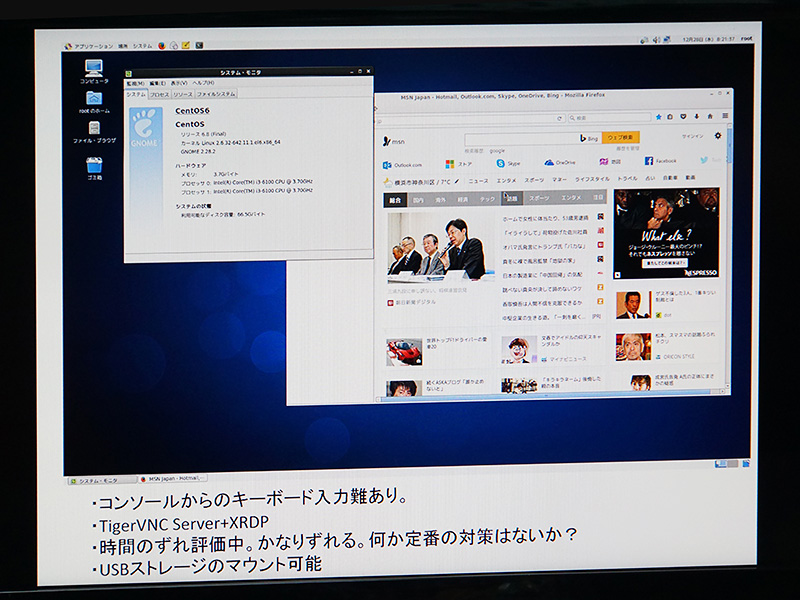Click the workspace switcher in bottom panel
Viewport: 800px width, 600px height.
click(x=727, y=464)
